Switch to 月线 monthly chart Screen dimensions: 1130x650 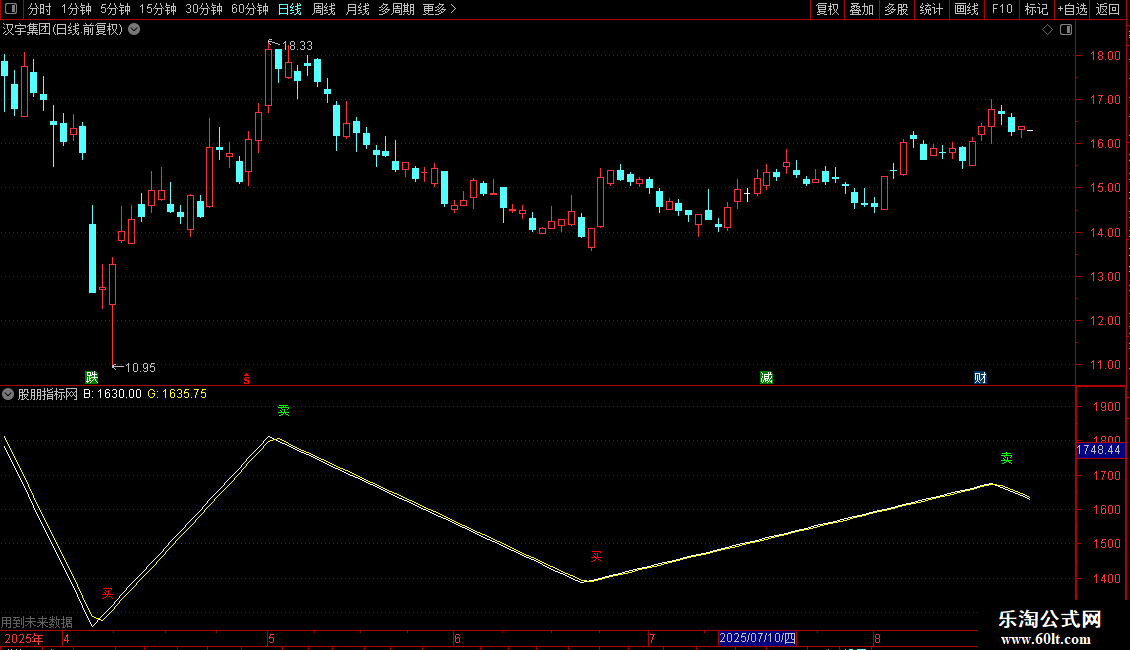tap(357, 9)
